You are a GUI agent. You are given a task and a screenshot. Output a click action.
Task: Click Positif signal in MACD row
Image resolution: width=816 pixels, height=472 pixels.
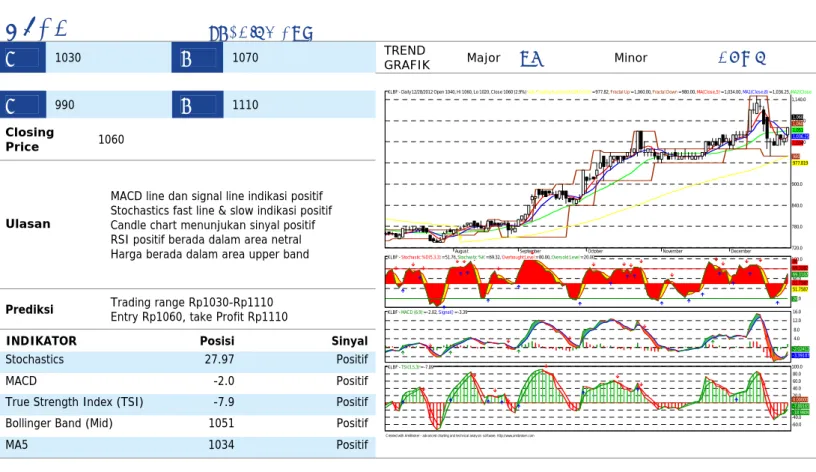(x=352, y=381)
